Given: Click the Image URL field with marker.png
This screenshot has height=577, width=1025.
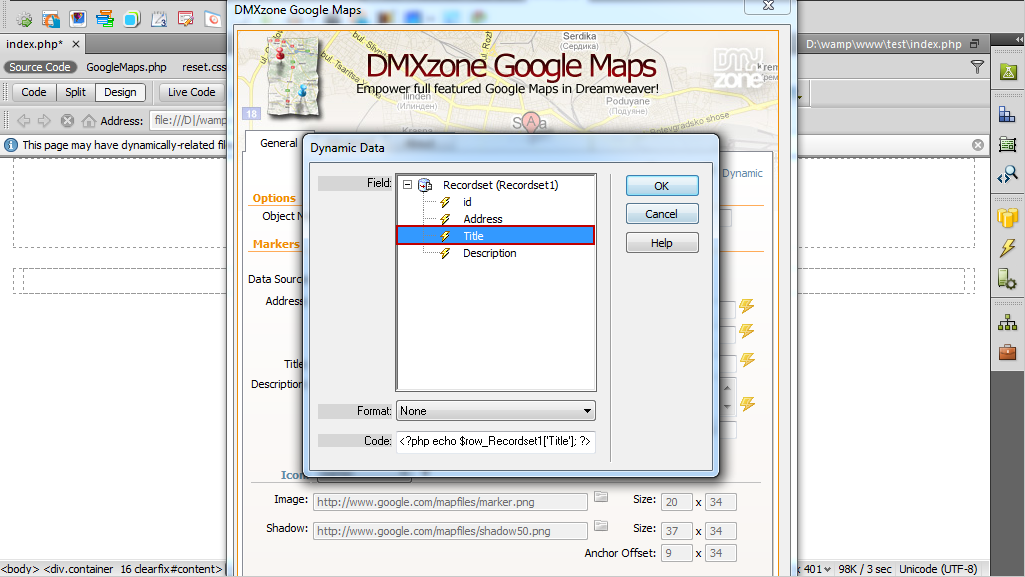Looking at the screenshot, I should (x=450, y=502).
